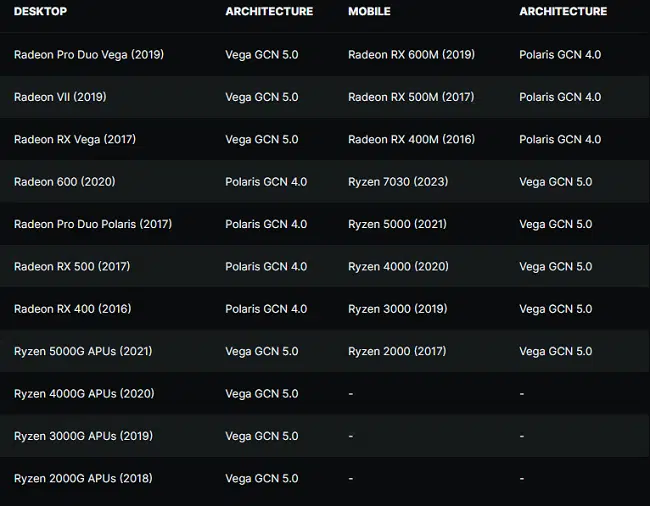Viewport: 650px width, 506px height.
Task: Pick Polaris GCN 4.0 for Radeon RX 400M
Action: (x=560, y=139)
